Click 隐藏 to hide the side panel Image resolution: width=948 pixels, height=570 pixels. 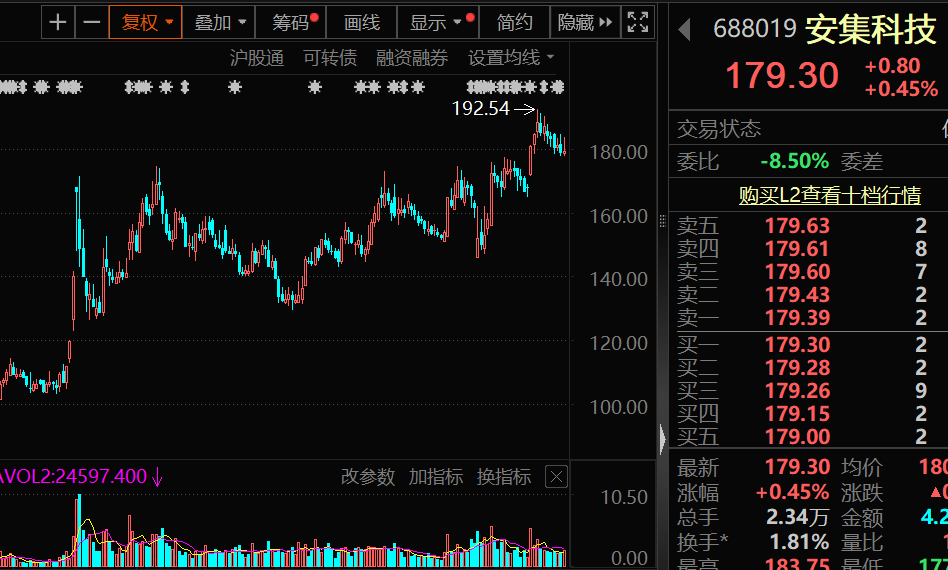tap(584, 22)
